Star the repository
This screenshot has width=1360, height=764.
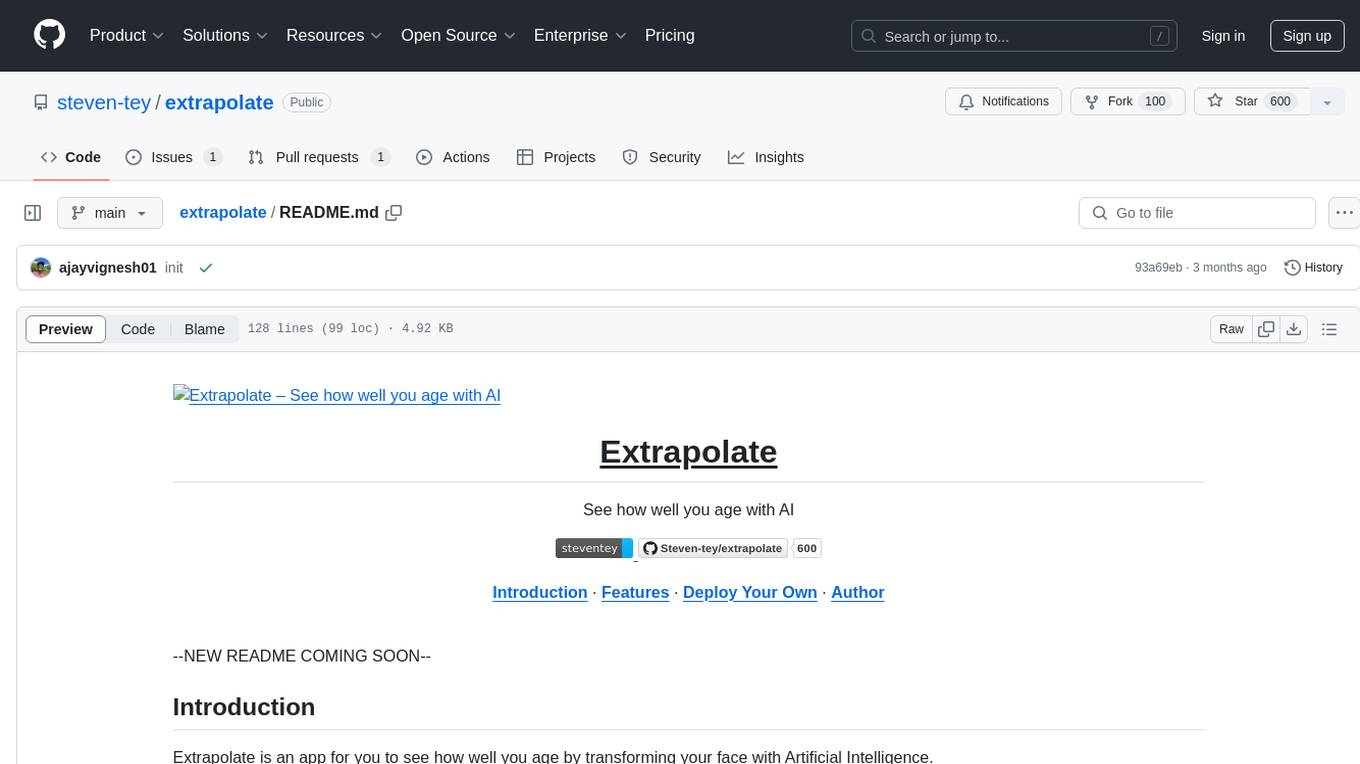tap(1252, 102)
